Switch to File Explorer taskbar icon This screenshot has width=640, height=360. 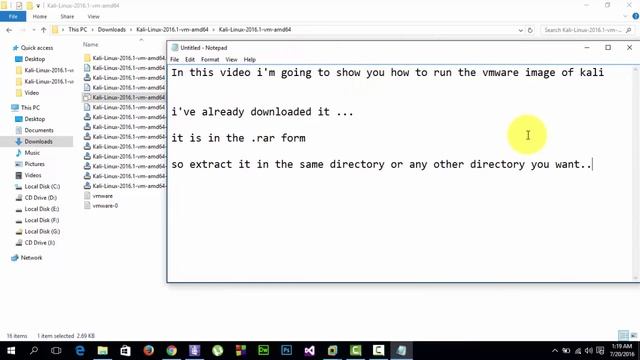[102, 351]
